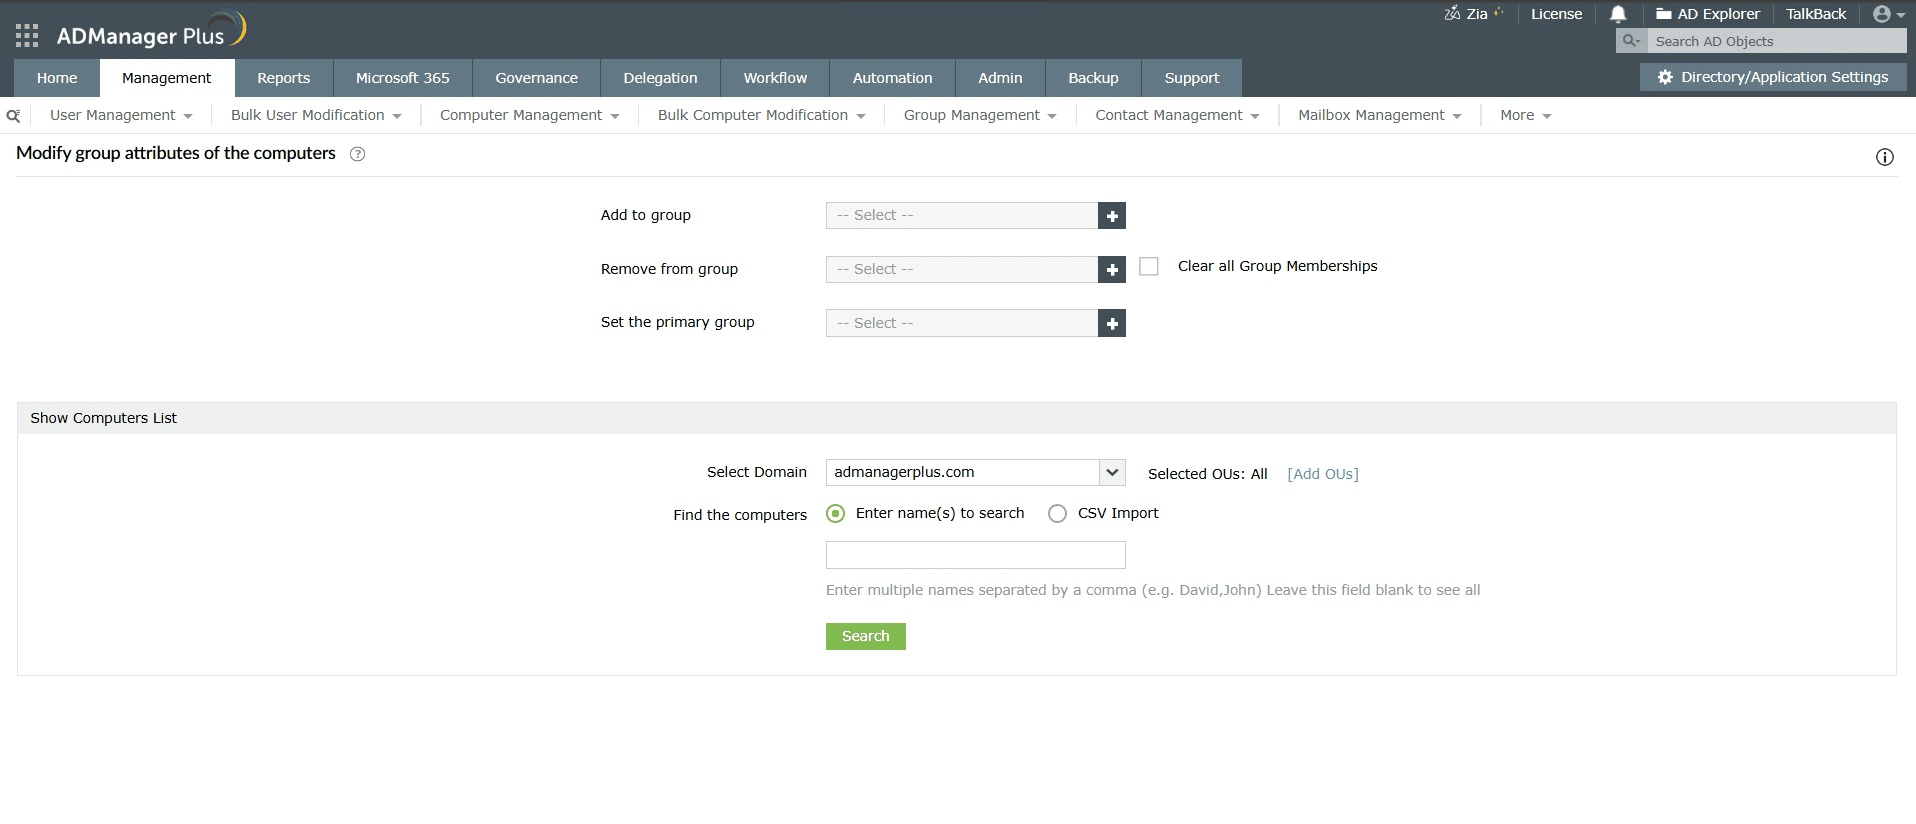Click the Add OUs link
Screen dimensions: 1916x824
1323,474
